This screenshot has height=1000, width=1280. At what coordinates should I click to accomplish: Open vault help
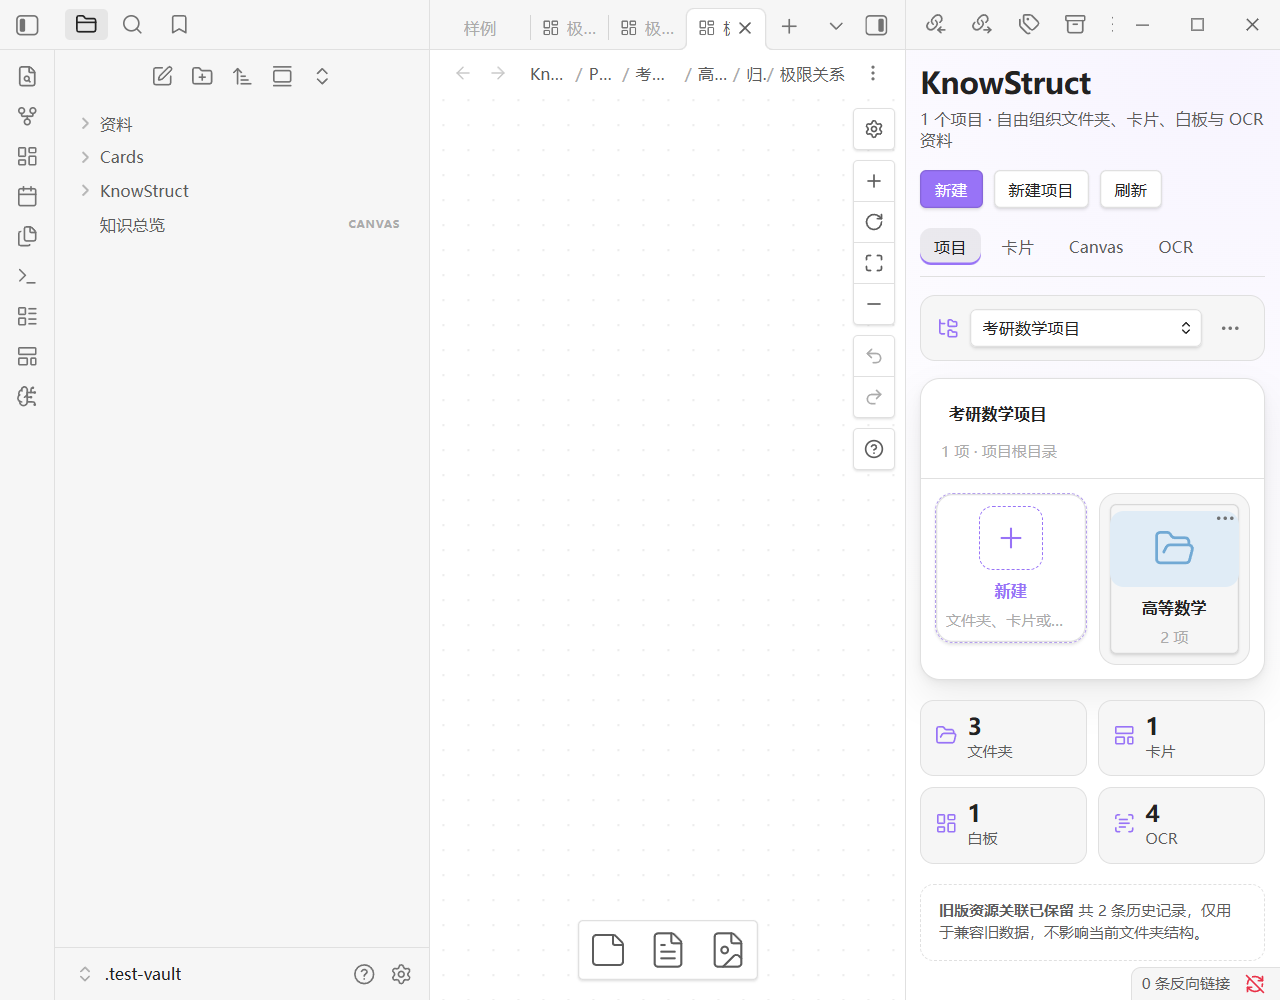(364, 974)
